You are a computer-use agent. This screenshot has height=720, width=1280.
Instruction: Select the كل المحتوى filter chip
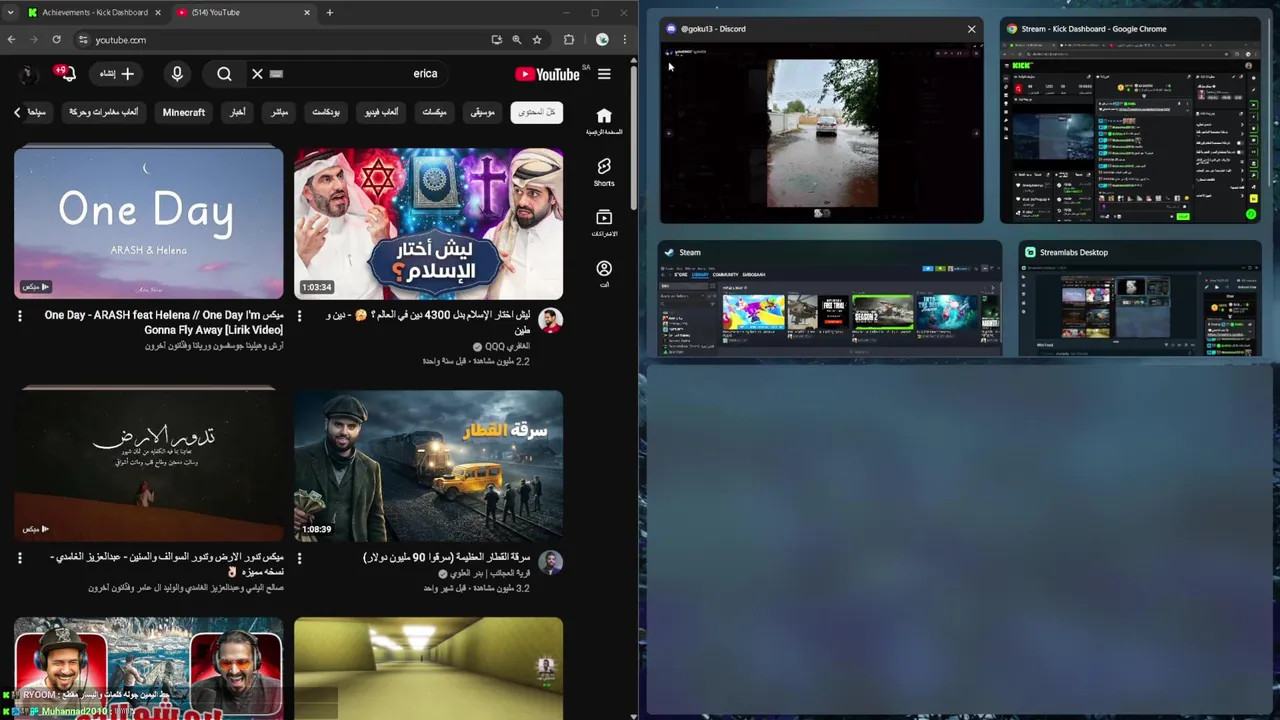tap(537, 112)
